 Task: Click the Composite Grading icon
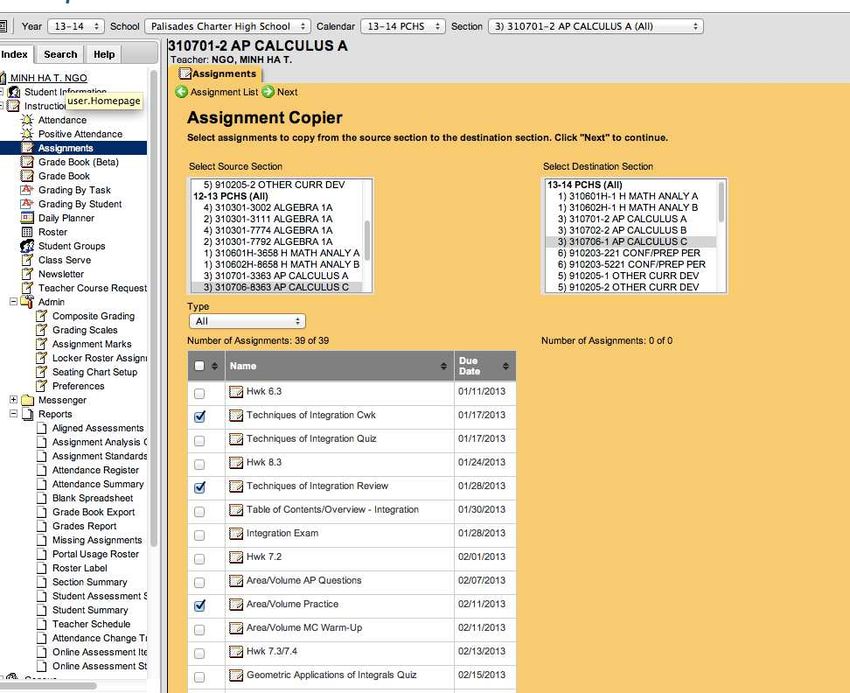pos(41,316)
